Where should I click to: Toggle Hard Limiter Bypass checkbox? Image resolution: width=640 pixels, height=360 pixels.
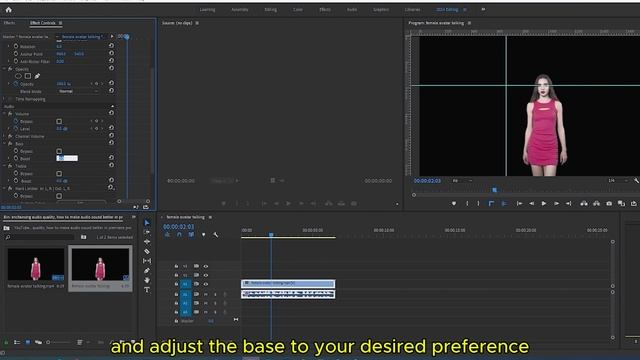point(59,196)
